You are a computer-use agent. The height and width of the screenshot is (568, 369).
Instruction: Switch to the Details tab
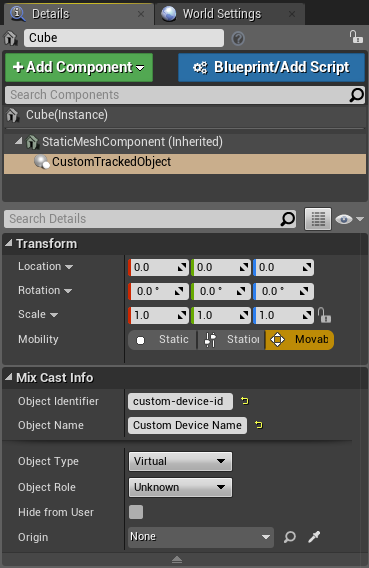(x=78, y=14)
